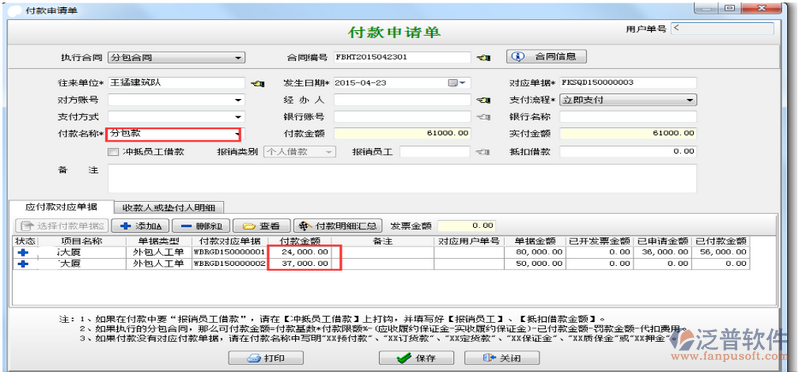Click the 合同信息 button
Screen dimensions: 799x372
click(546, 57)
